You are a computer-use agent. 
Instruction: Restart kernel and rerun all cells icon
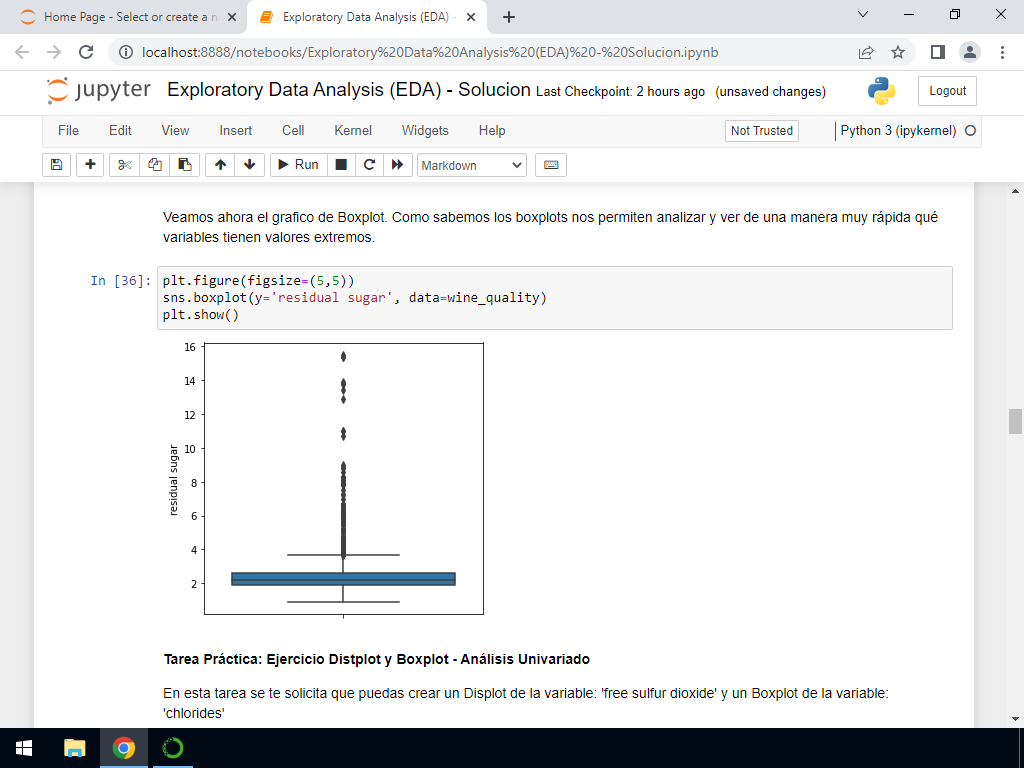397,165
